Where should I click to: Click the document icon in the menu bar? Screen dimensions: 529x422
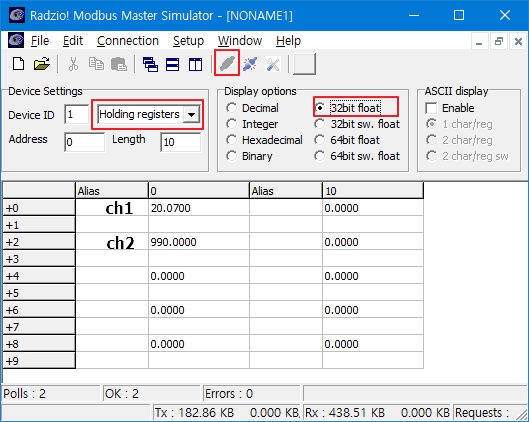click(16, 40)
